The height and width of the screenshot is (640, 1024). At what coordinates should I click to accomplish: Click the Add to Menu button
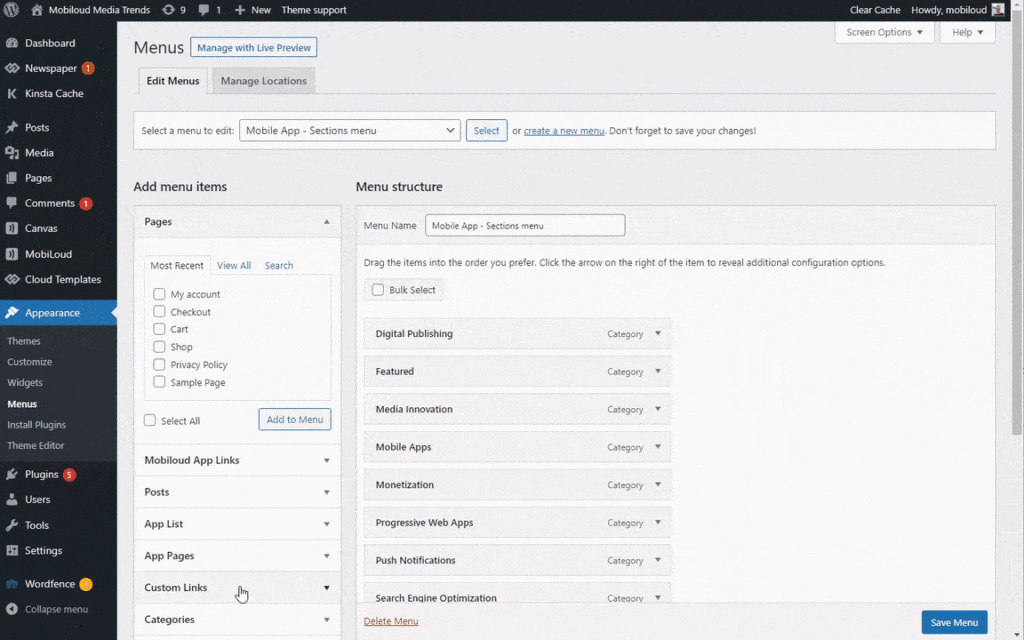295,419
